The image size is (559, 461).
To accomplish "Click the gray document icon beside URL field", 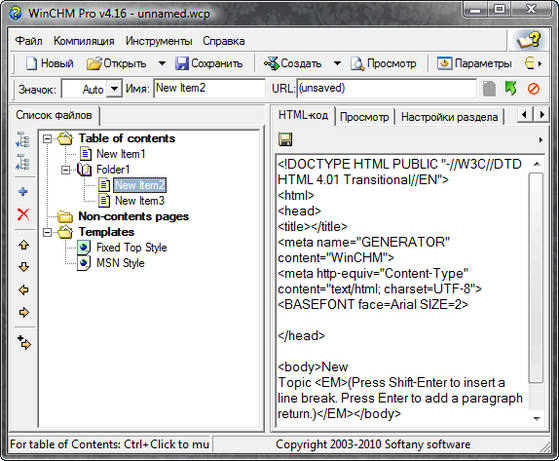I will click(x=489, y=88).
